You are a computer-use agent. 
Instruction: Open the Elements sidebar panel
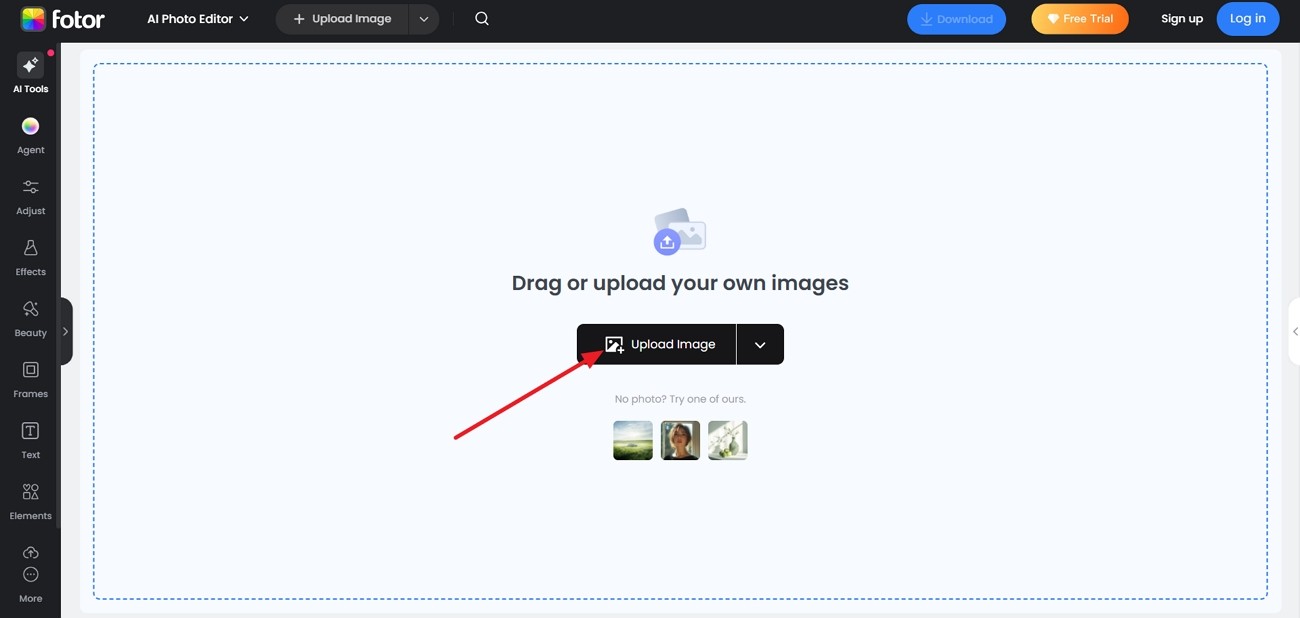point(30,502)
